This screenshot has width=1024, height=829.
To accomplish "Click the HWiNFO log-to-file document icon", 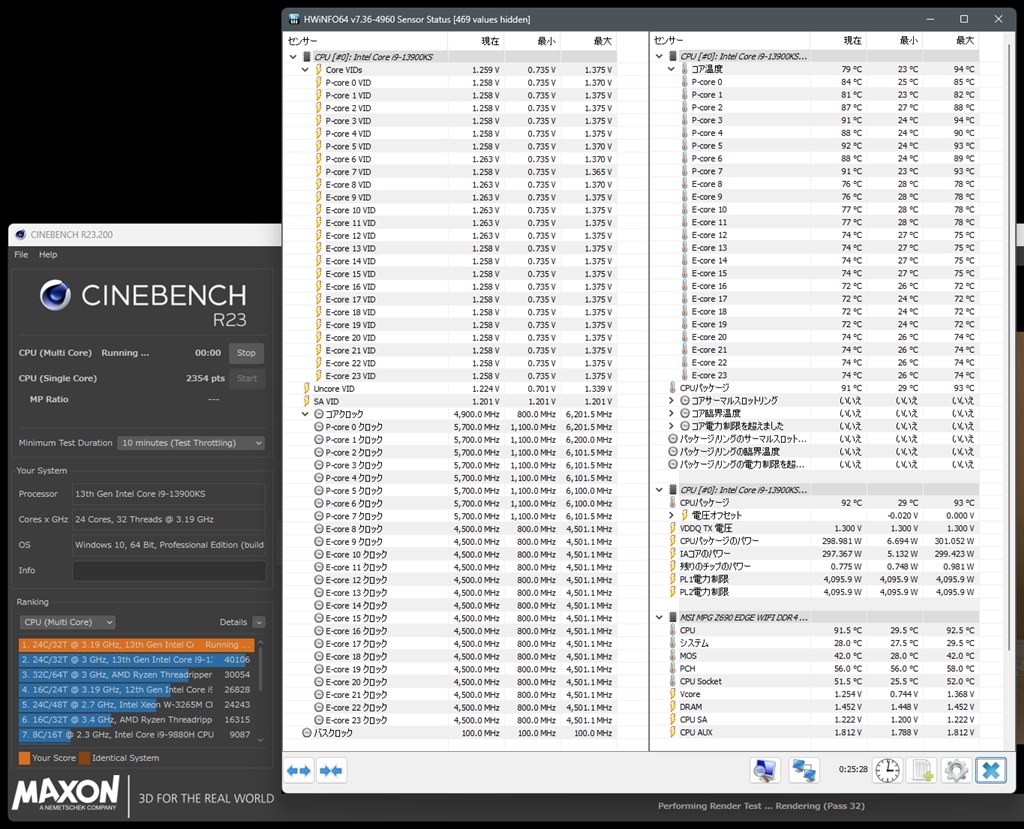I will pos(923,771).
